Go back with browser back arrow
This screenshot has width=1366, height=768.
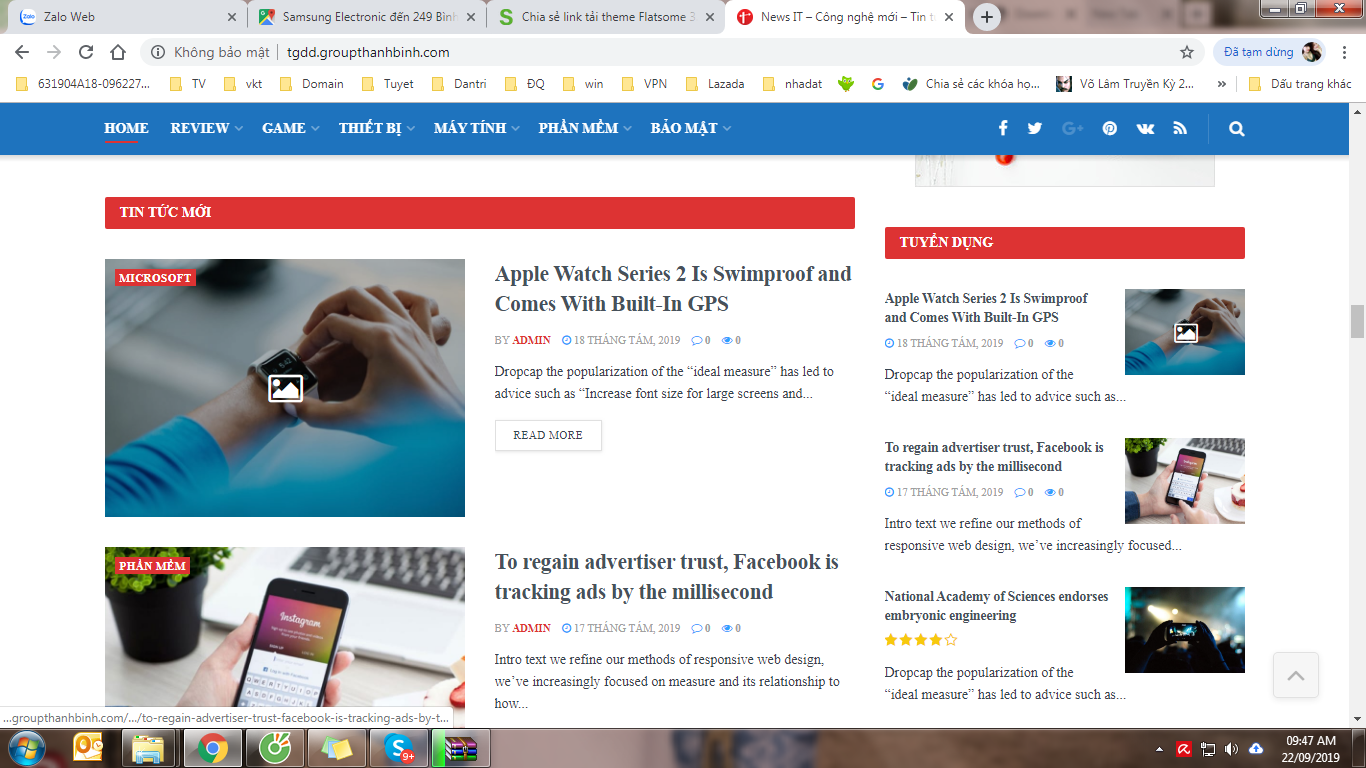click(22, 52)
